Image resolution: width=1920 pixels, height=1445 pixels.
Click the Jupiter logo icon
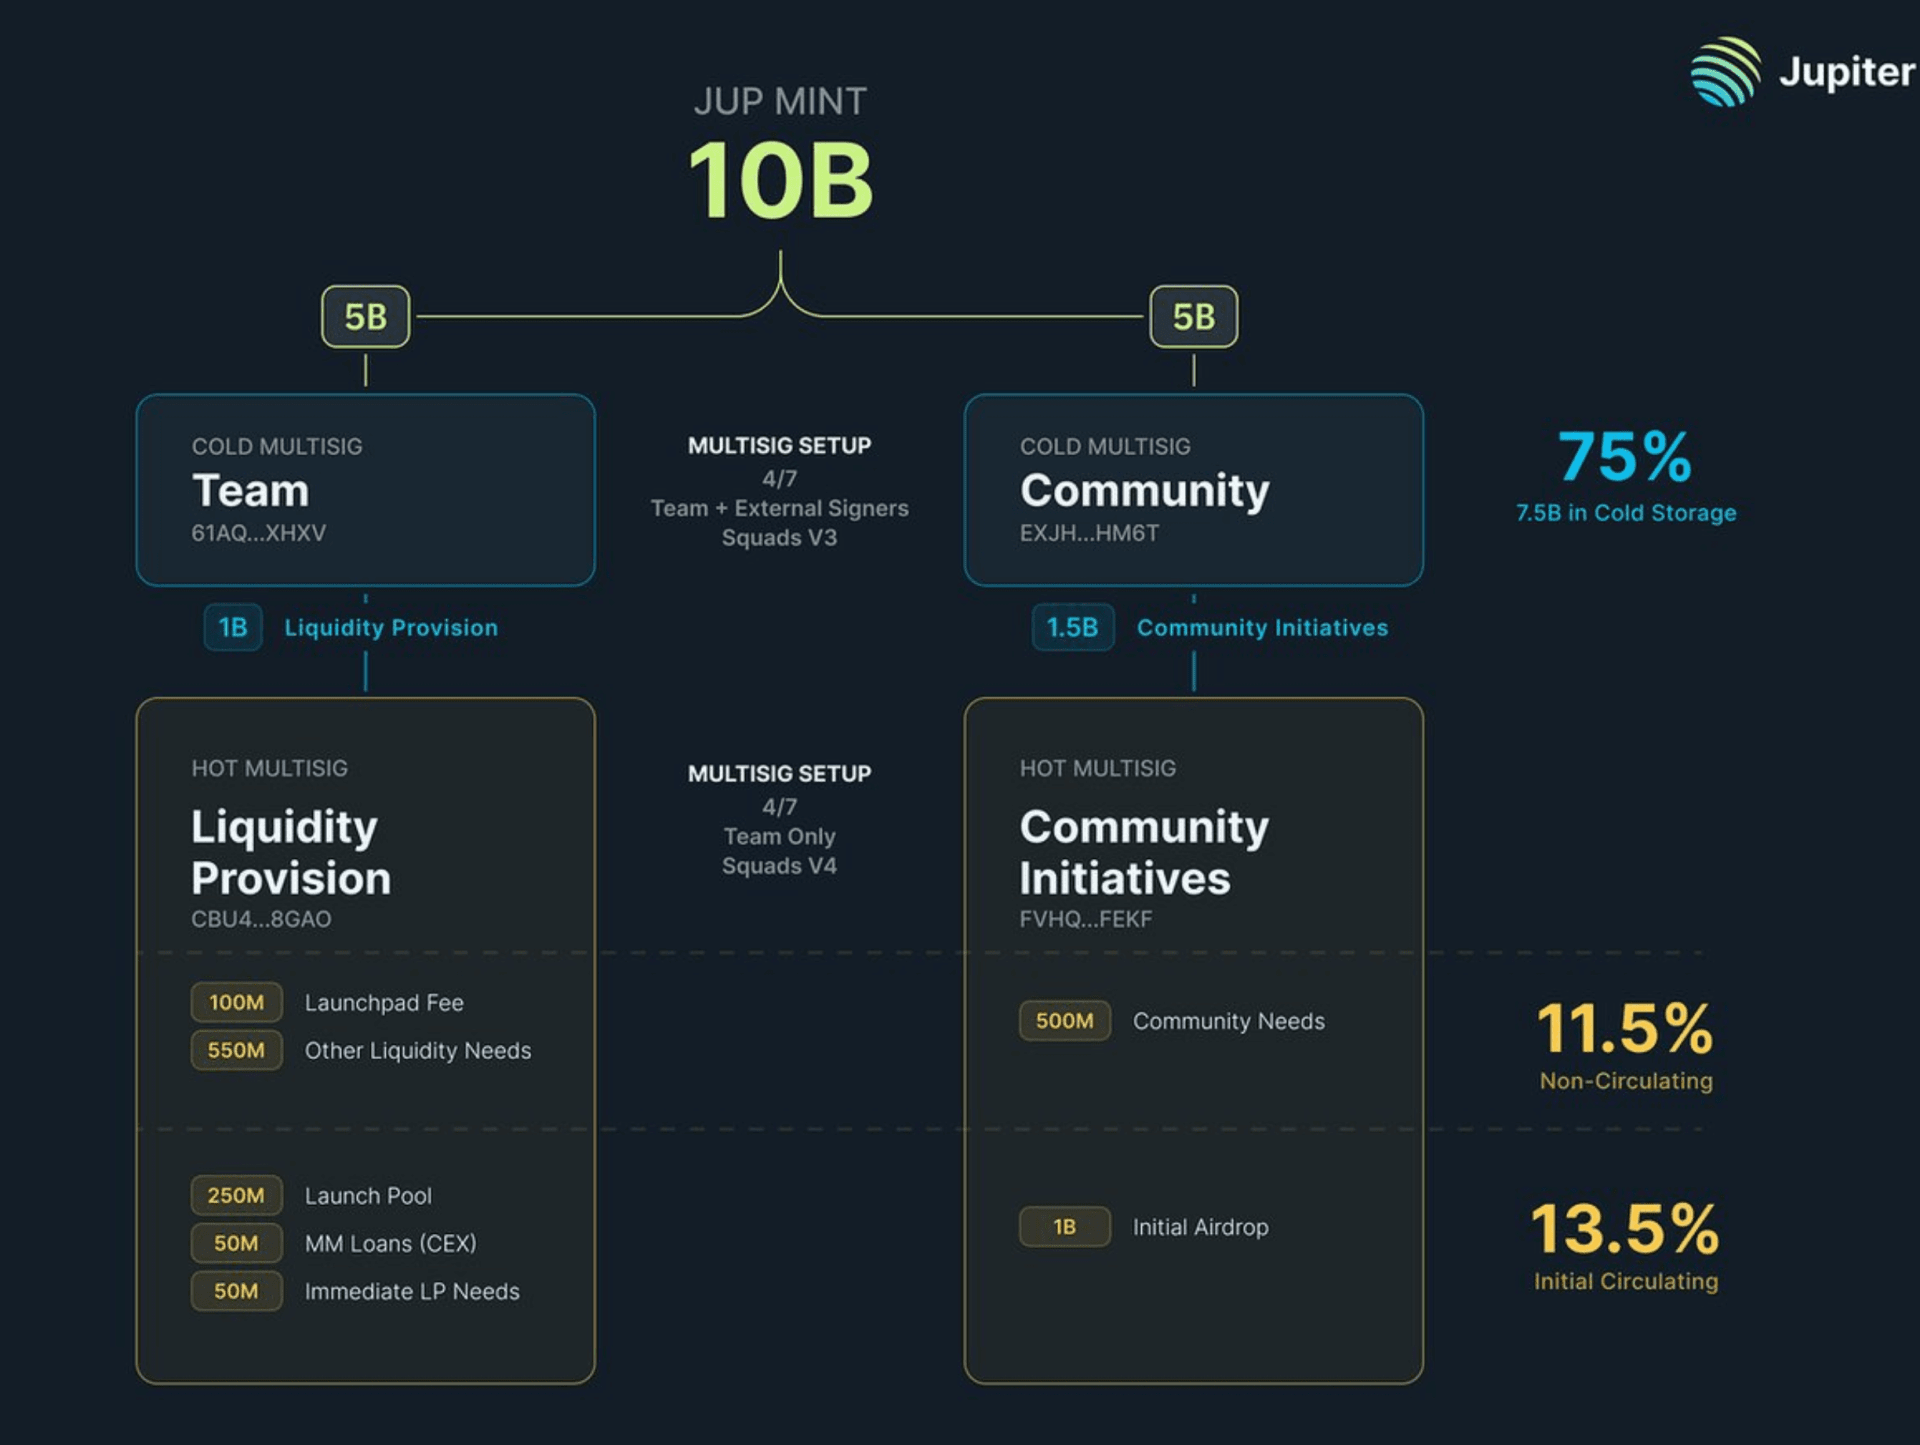(1726, 71)
